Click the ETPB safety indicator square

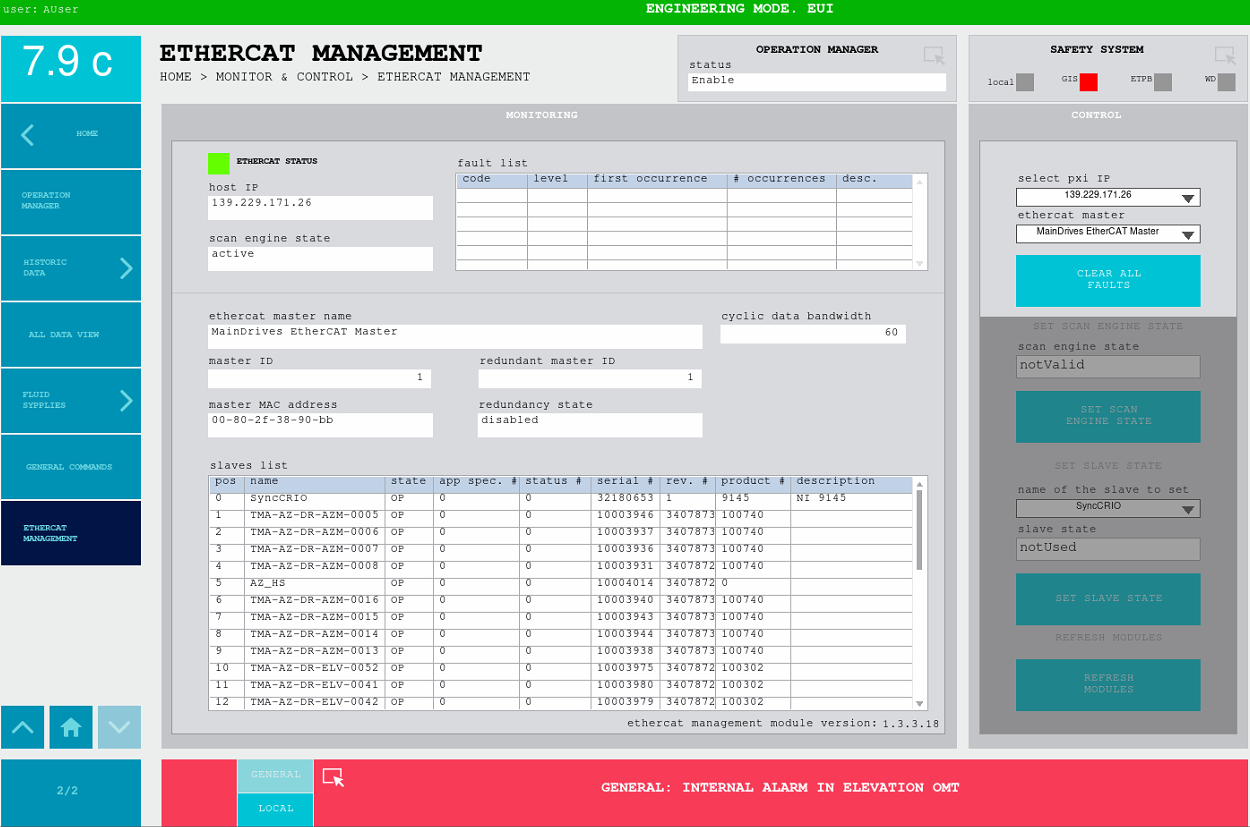point(1162,82)
